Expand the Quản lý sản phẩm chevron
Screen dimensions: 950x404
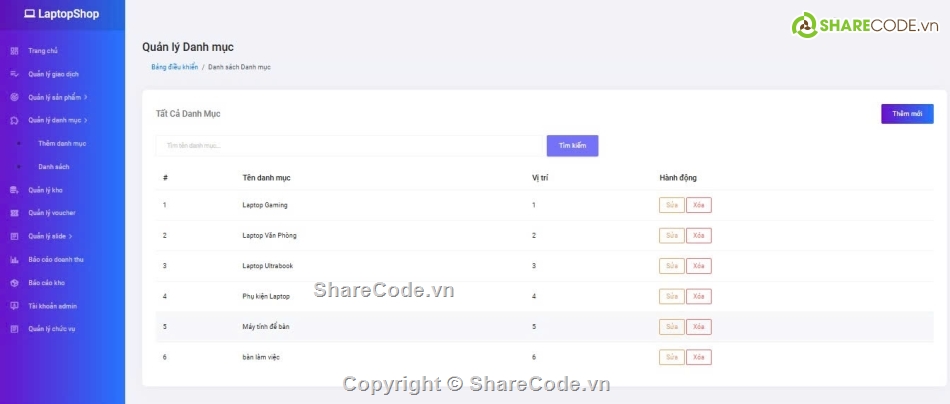point(85,97)
